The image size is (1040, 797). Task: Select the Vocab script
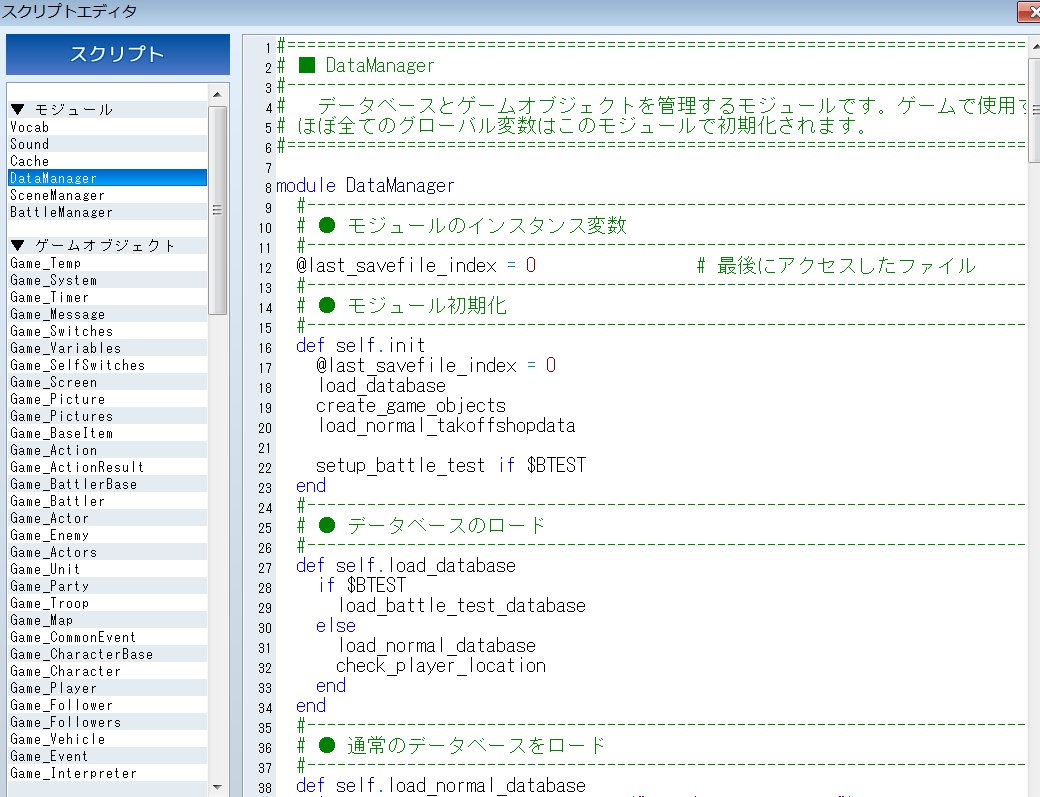(107, 127)
